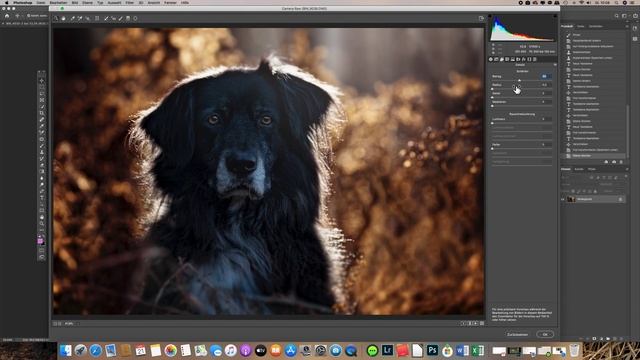Open the Lens Corrections panel icon
640x360 pixels.
[x=518, y=59]
